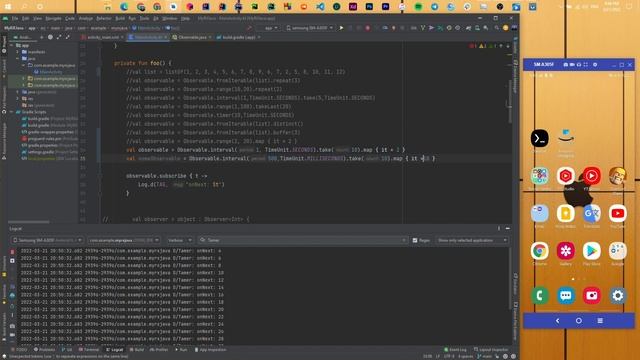Open the Verbose log level dropdown
The height and width of the screenshot is (360, 640).
pos(179,240)
